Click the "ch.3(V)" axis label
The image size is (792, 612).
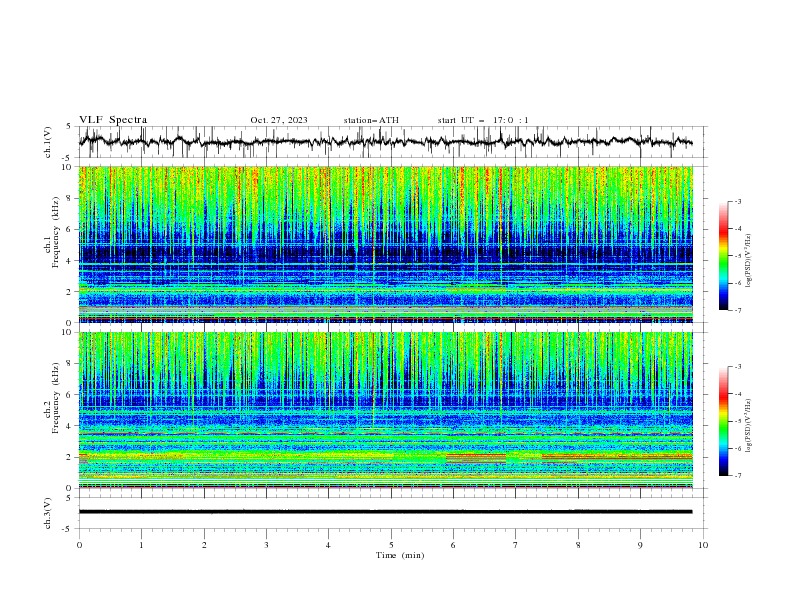tap(48, 513)
